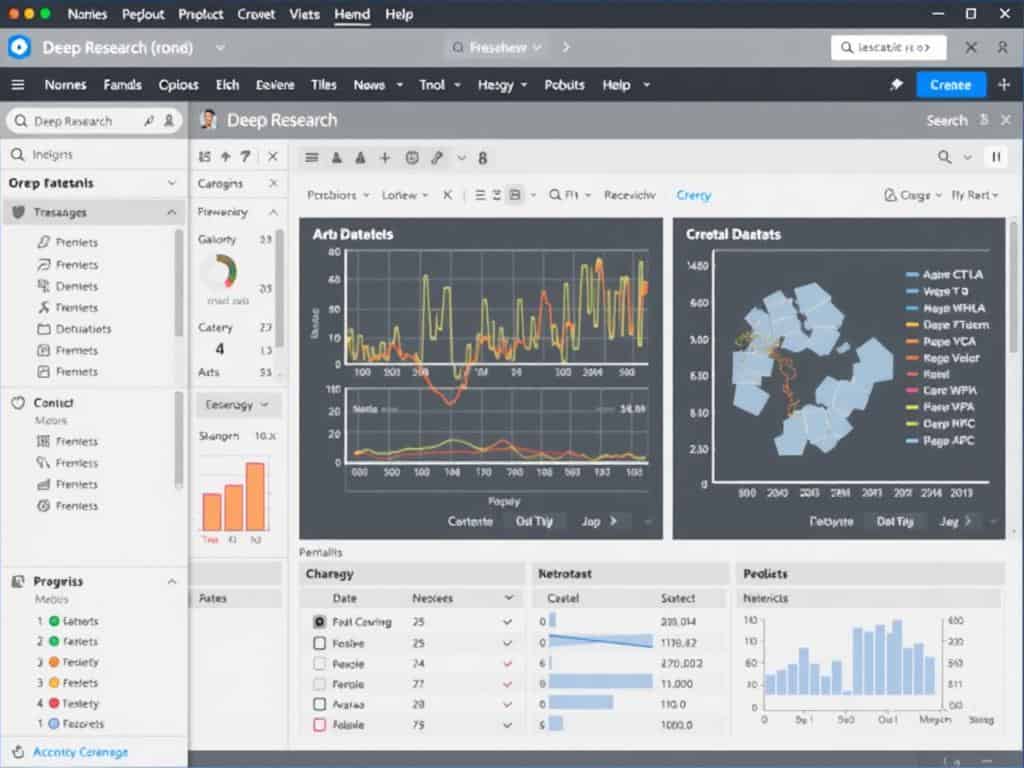
Task: Select the Dehuatiots tree item
Action: coord(83,328)
